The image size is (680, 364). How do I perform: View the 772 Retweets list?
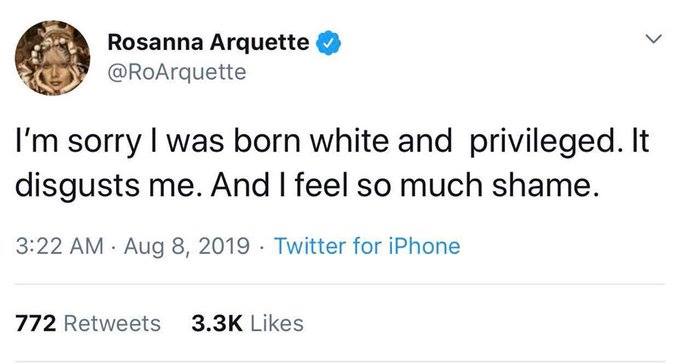[88, 324]
